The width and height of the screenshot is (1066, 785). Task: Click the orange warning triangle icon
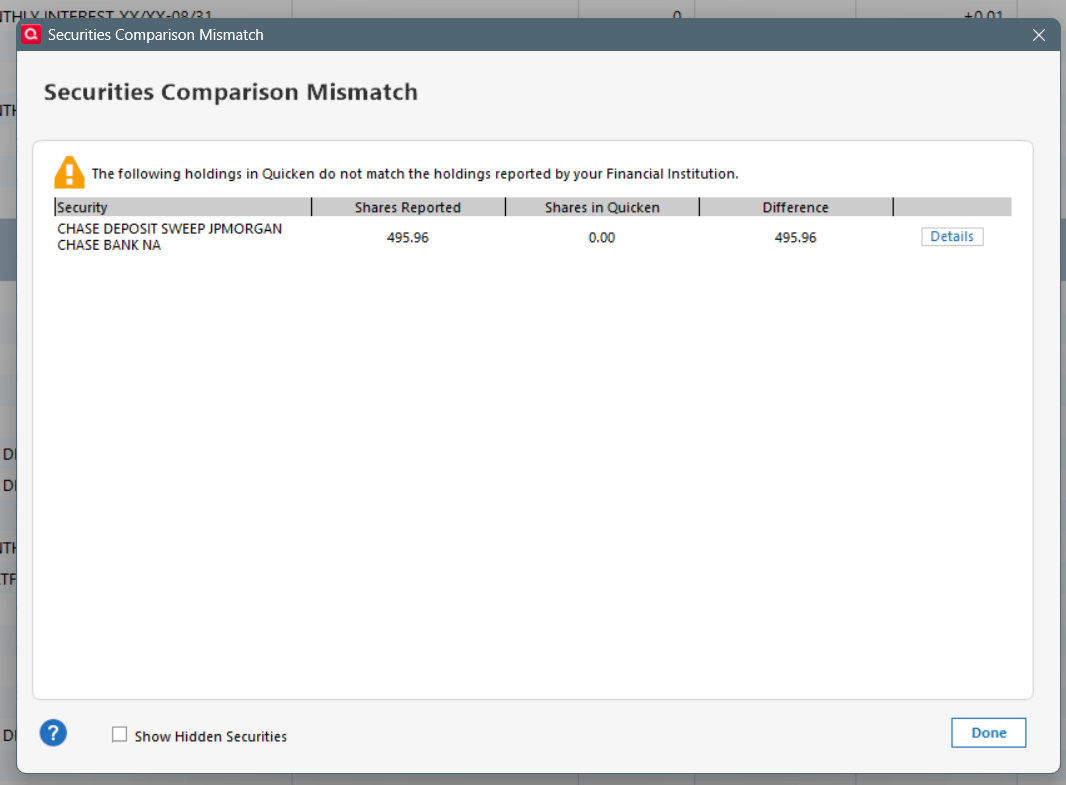tap(69, 173)
